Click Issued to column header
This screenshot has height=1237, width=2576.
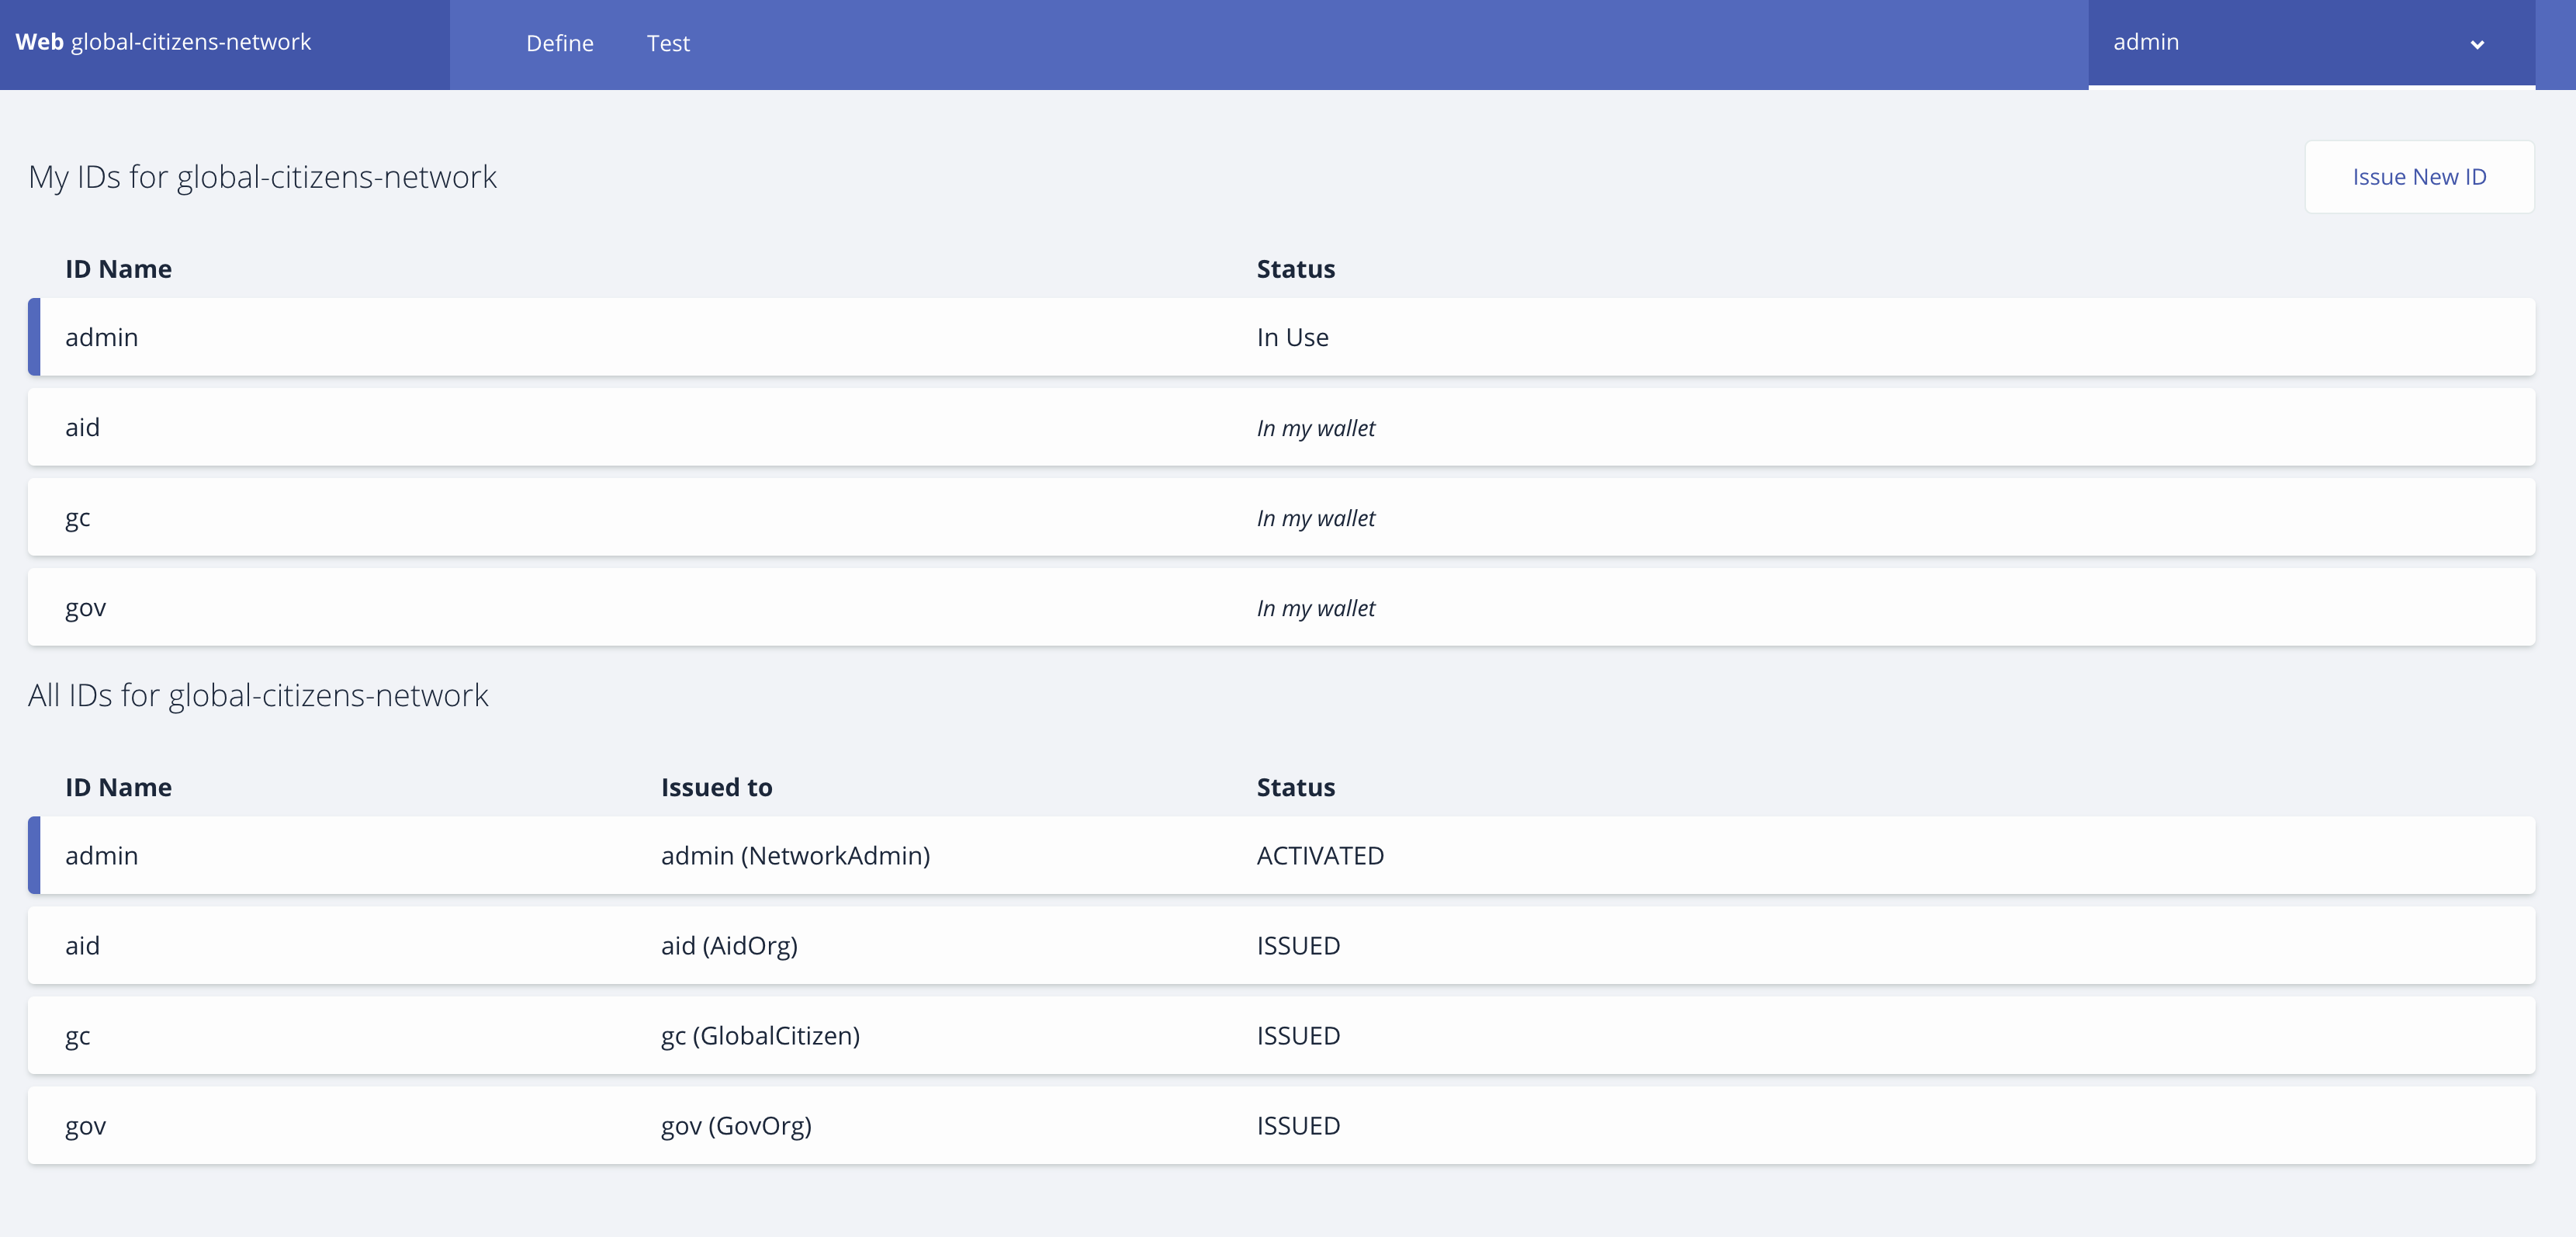click(716, 787)
